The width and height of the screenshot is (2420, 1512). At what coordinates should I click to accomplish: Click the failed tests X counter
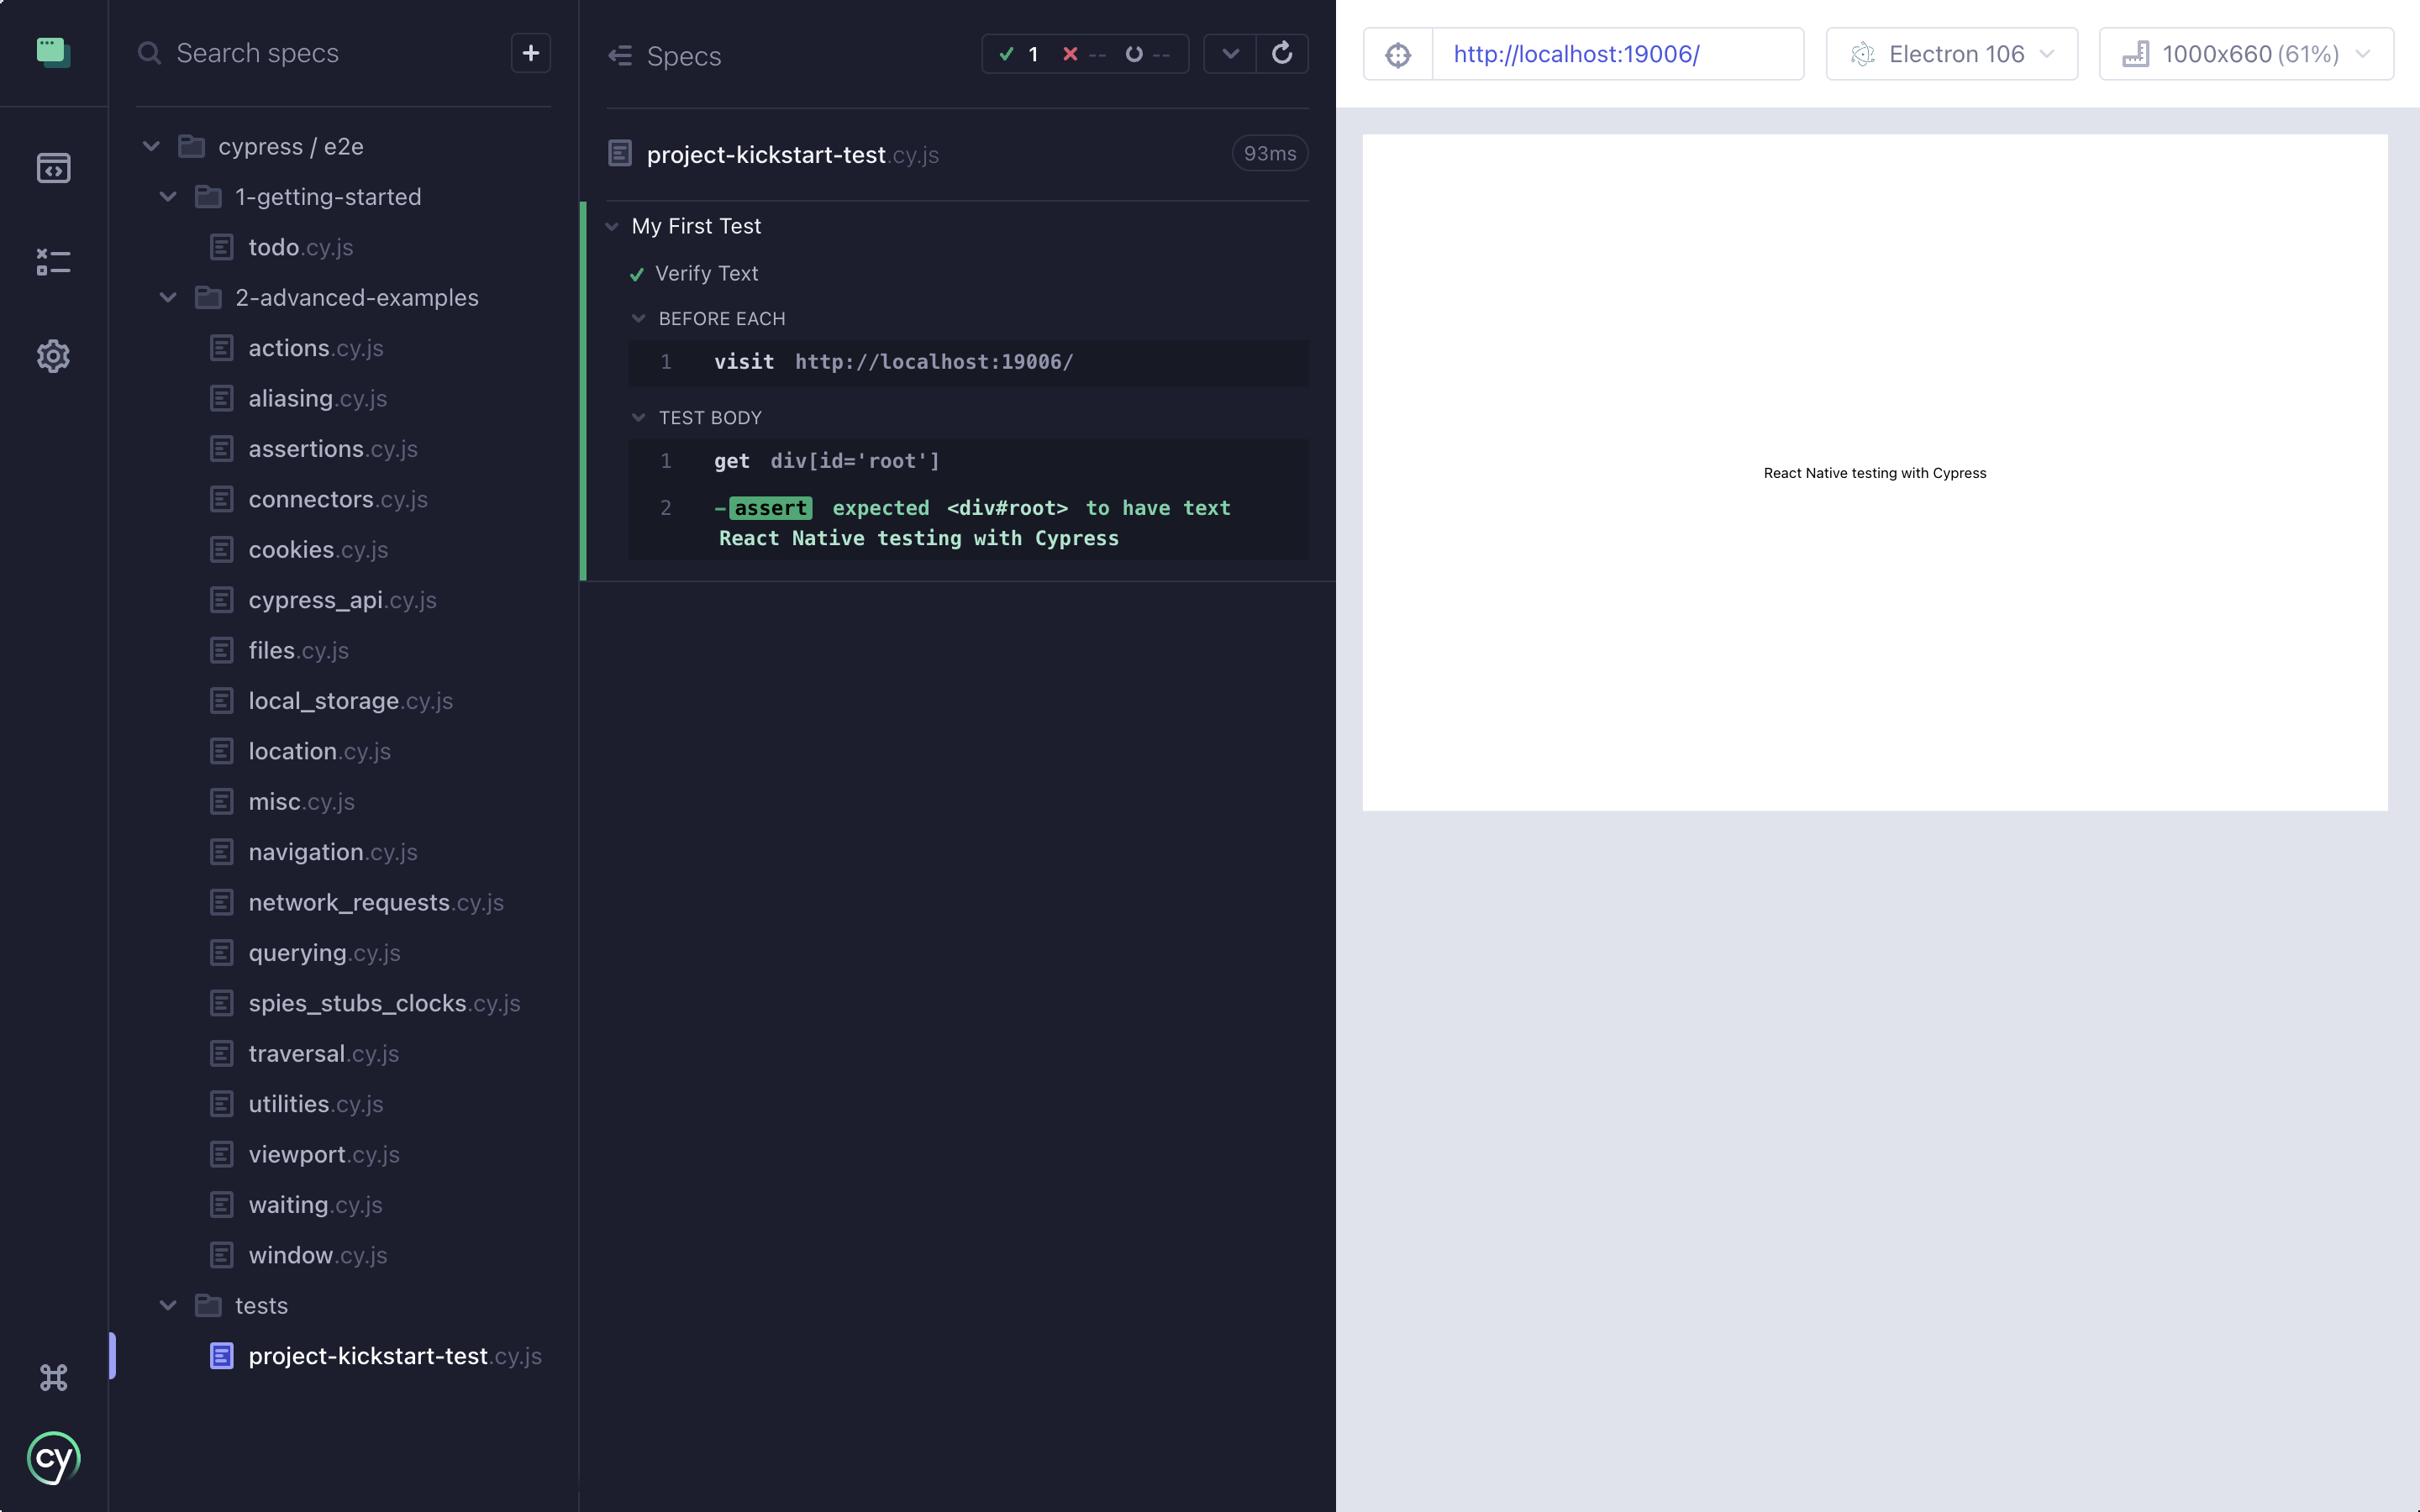(x=1084, y=54)
